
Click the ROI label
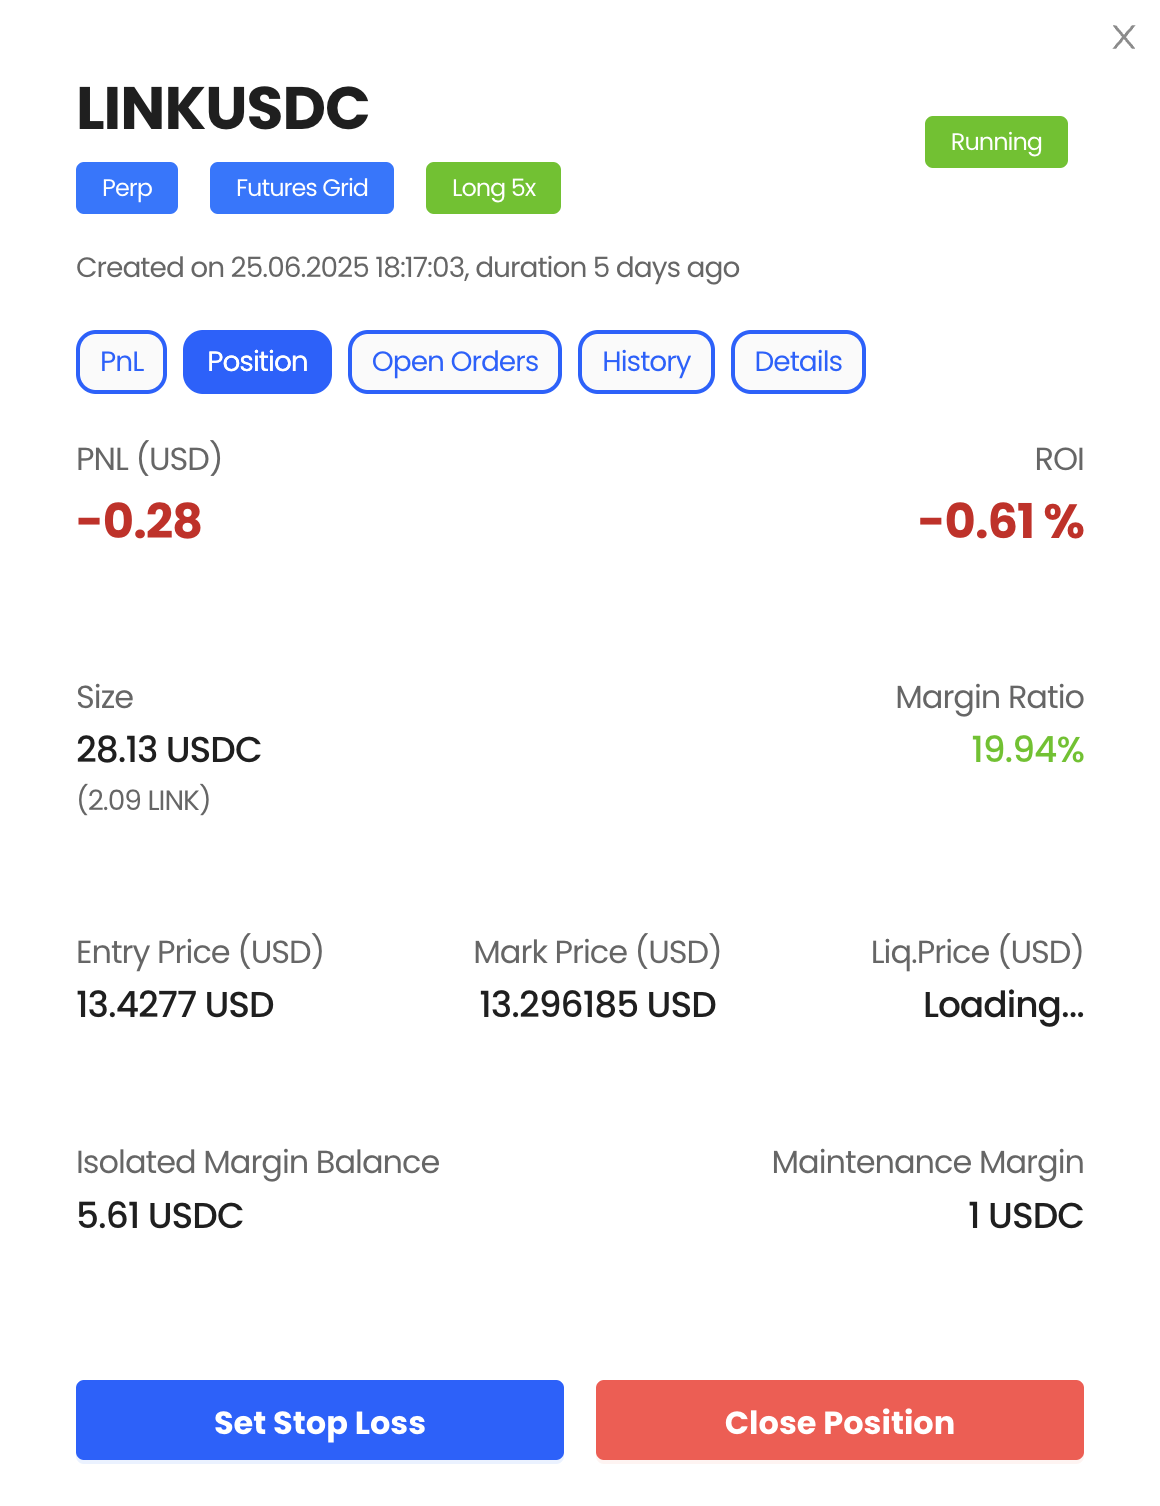click(1059, 459)
